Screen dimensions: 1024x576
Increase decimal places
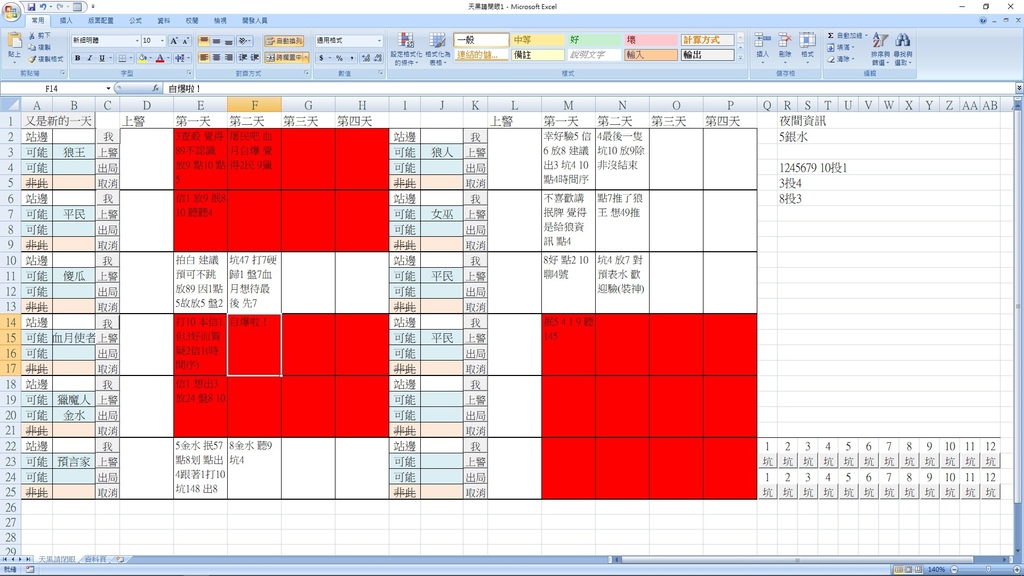[x=365, y=58]
